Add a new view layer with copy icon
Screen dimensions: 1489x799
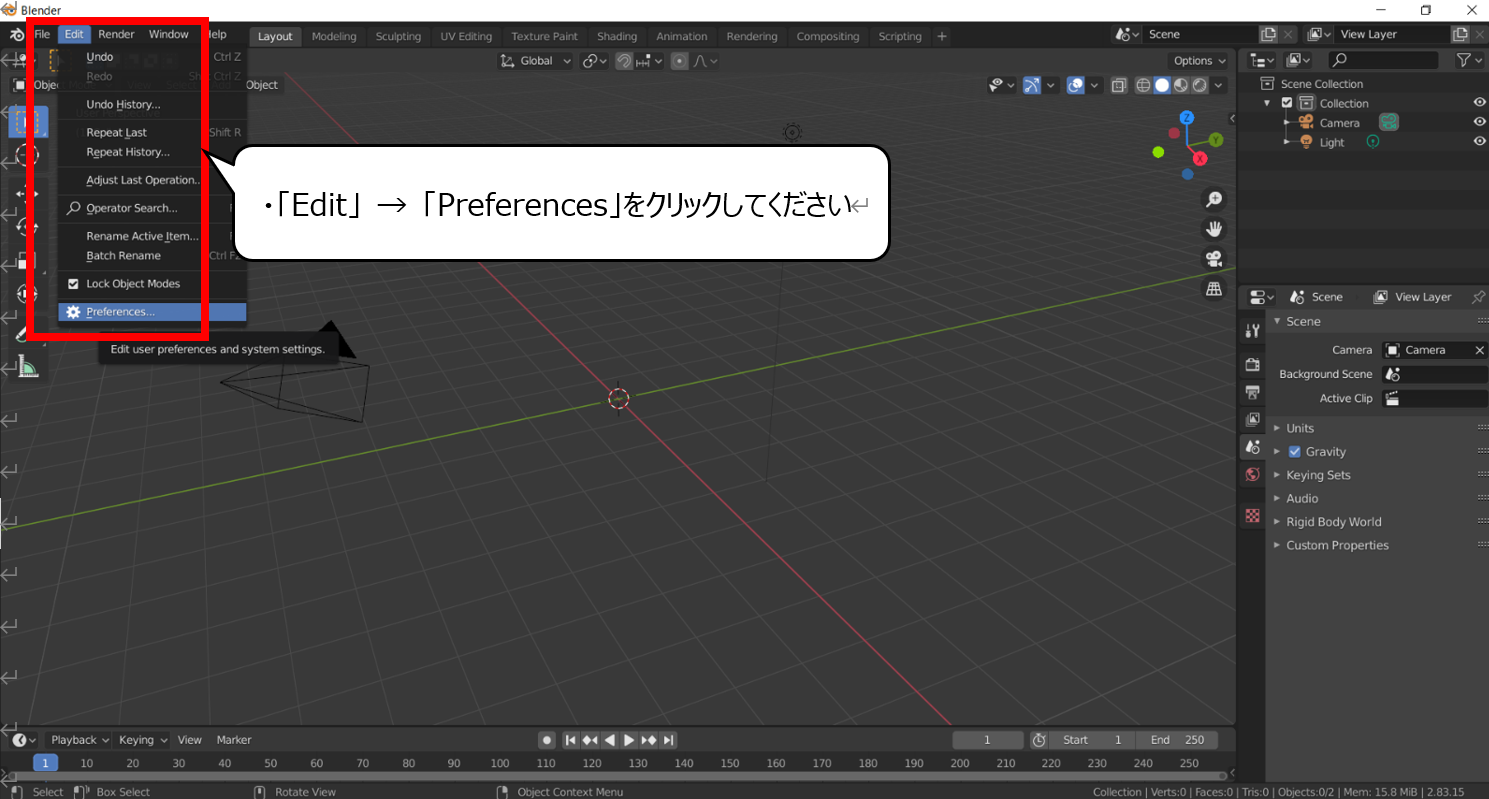[x=1460, y=34]
